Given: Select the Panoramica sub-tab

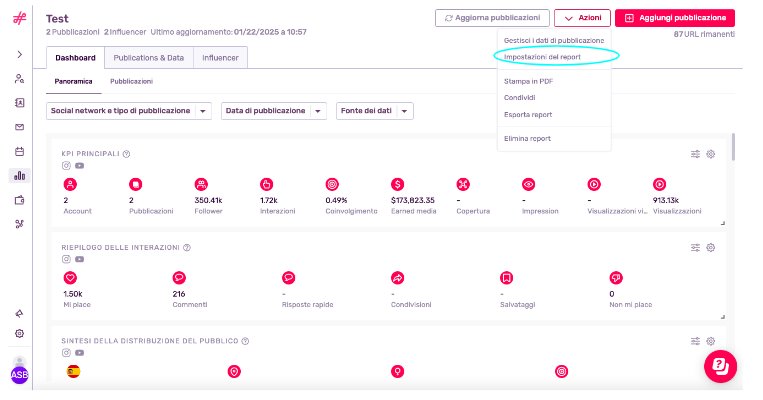Looking at the screenshot, I should pyautogui.click(x=73, y=81).
